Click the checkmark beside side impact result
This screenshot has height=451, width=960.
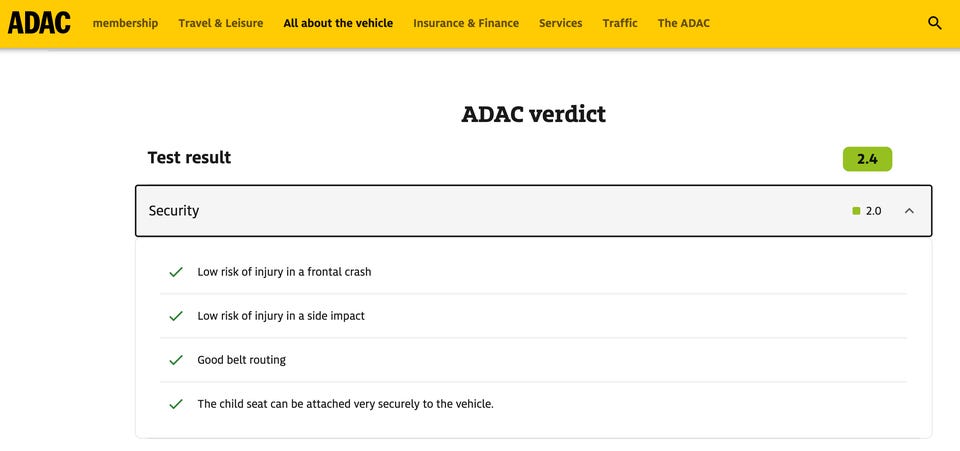point(176,316)
